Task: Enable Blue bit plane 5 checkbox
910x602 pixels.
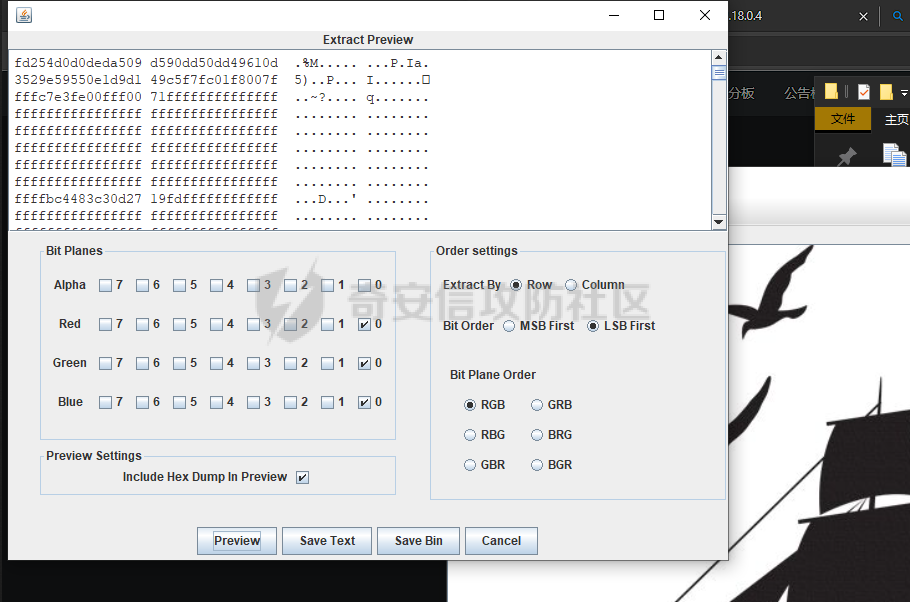Action: [x=179, y=402]
